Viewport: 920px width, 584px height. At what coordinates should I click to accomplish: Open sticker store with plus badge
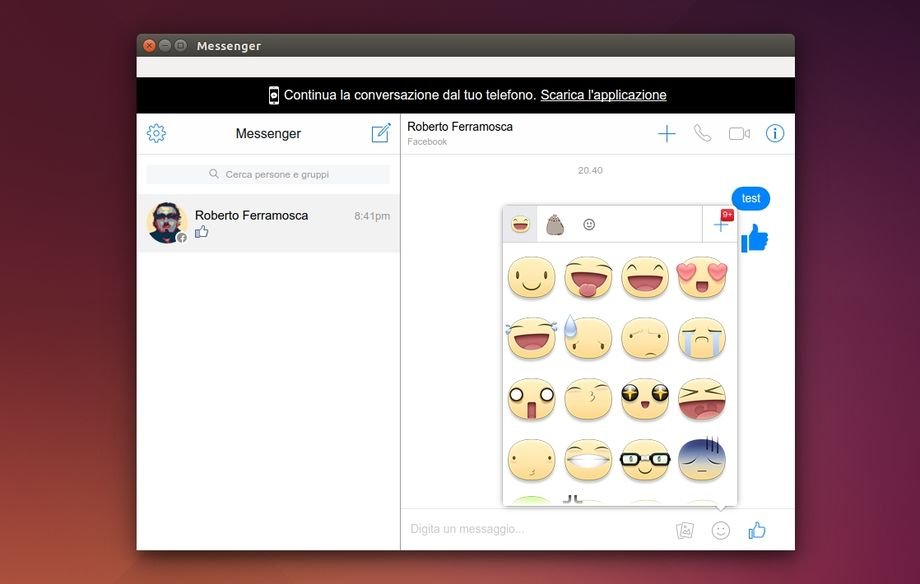pos(721,224)
